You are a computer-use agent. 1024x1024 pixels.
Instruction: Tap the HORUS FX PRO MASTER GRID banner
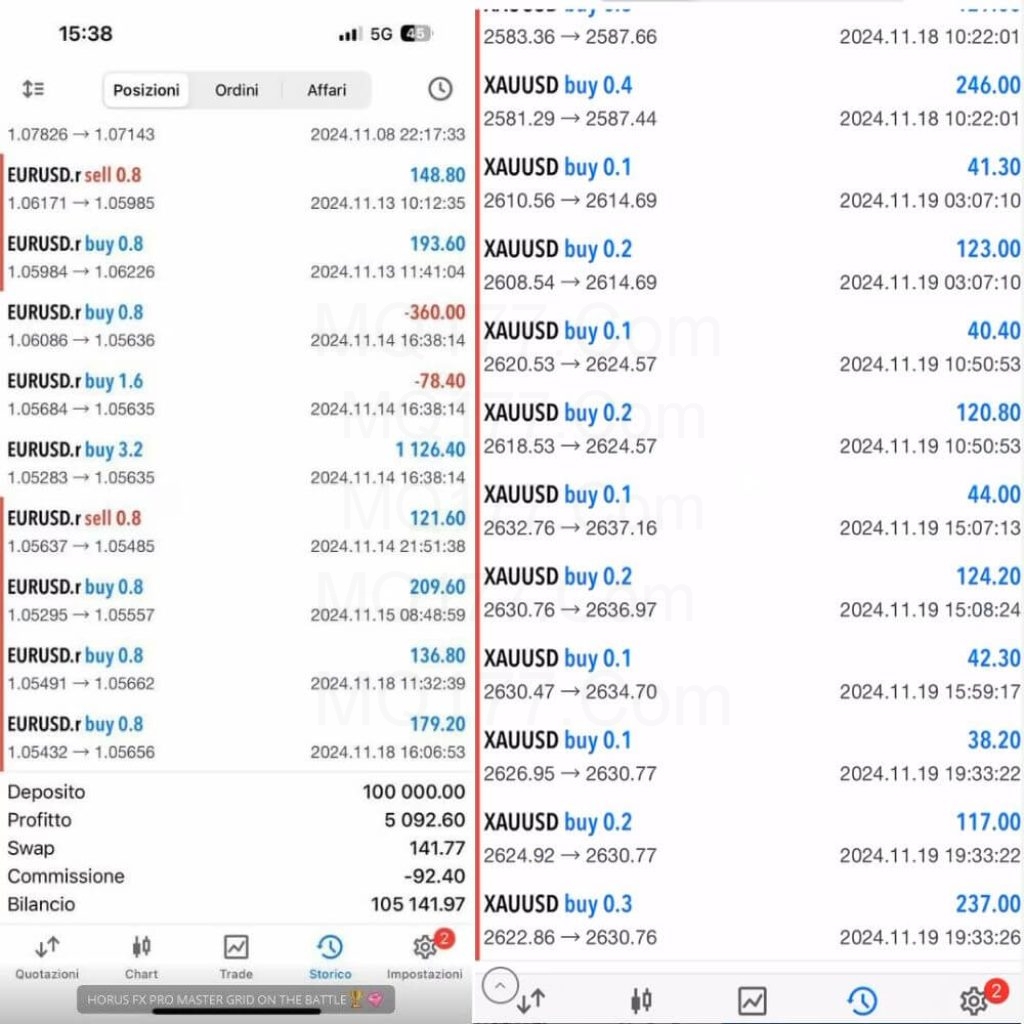pos(236,999)
